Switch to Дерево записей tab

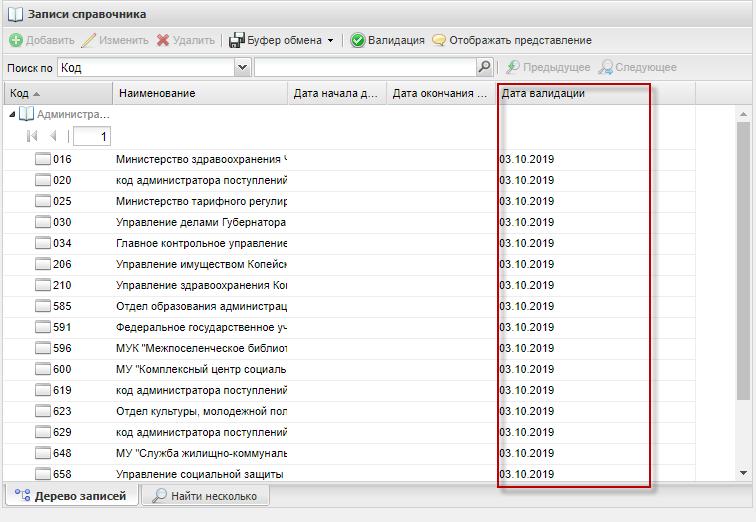(71, 496)
